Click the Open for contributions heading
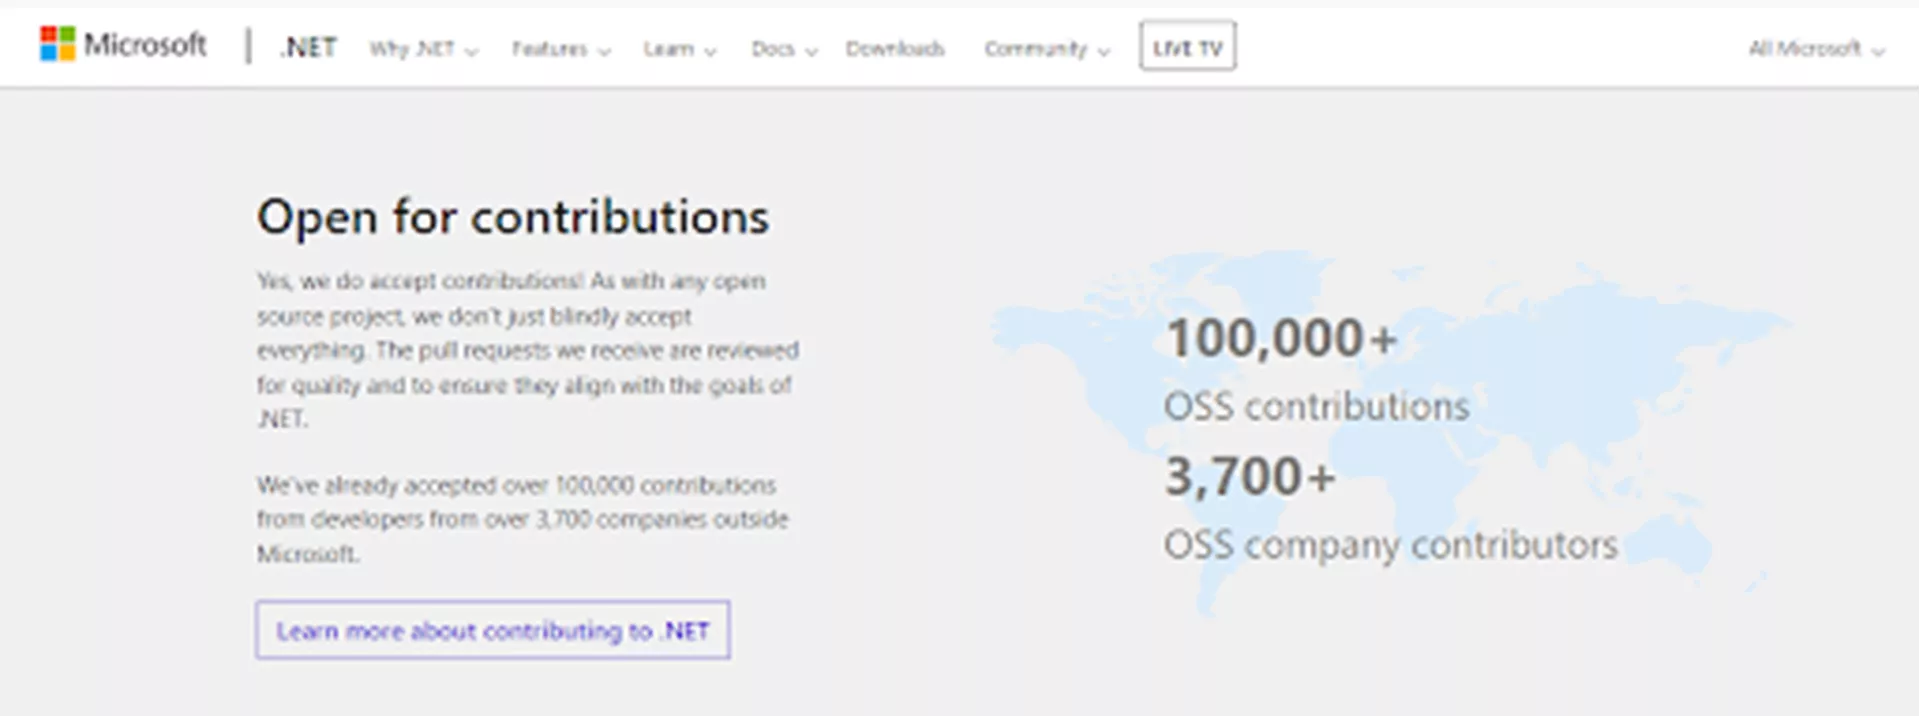Screen dimensions: 1920x716 513,217
